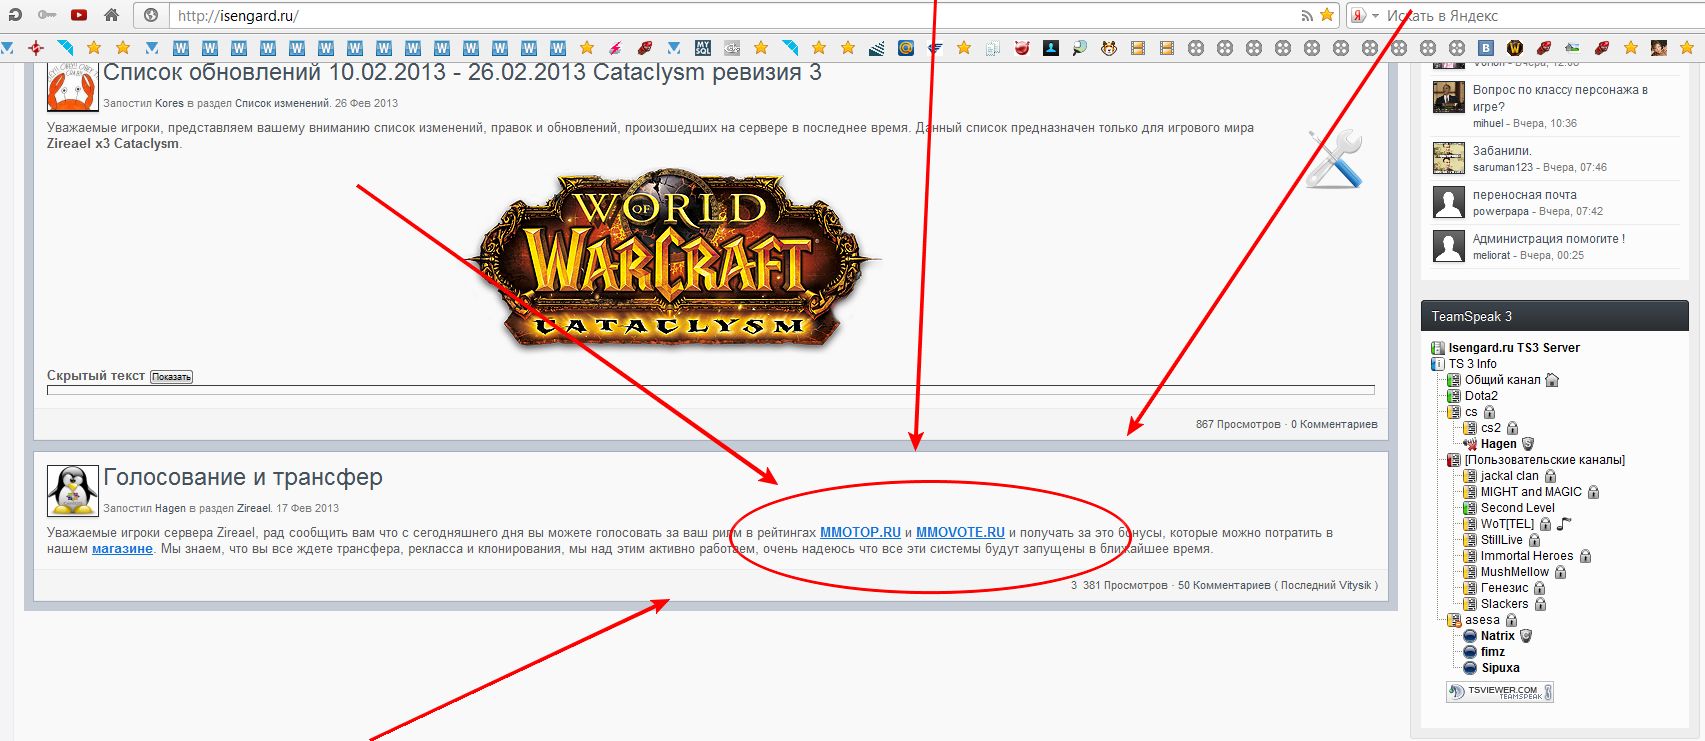Open the Забанили. forum topic

click(1502, 151)
